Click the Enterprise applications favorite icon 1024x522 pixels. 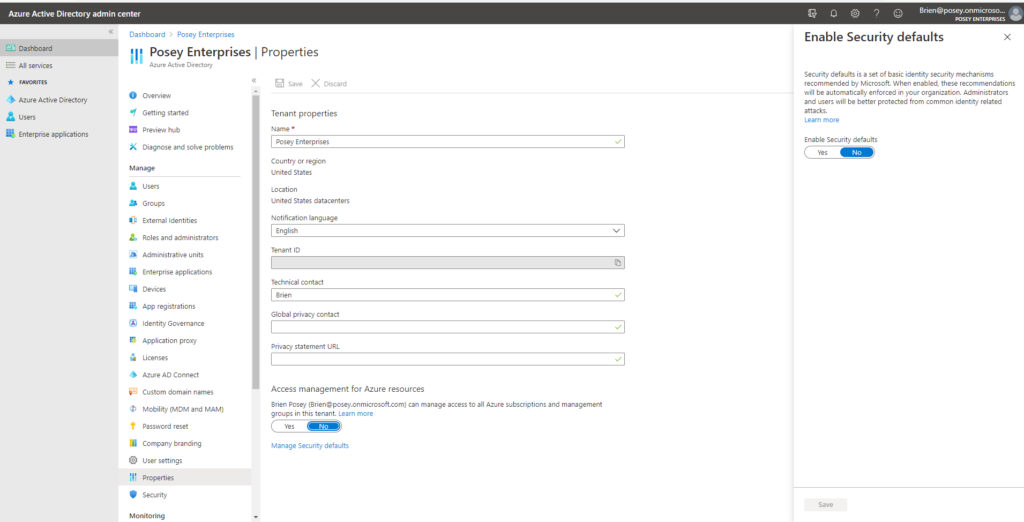click(10, 134)
